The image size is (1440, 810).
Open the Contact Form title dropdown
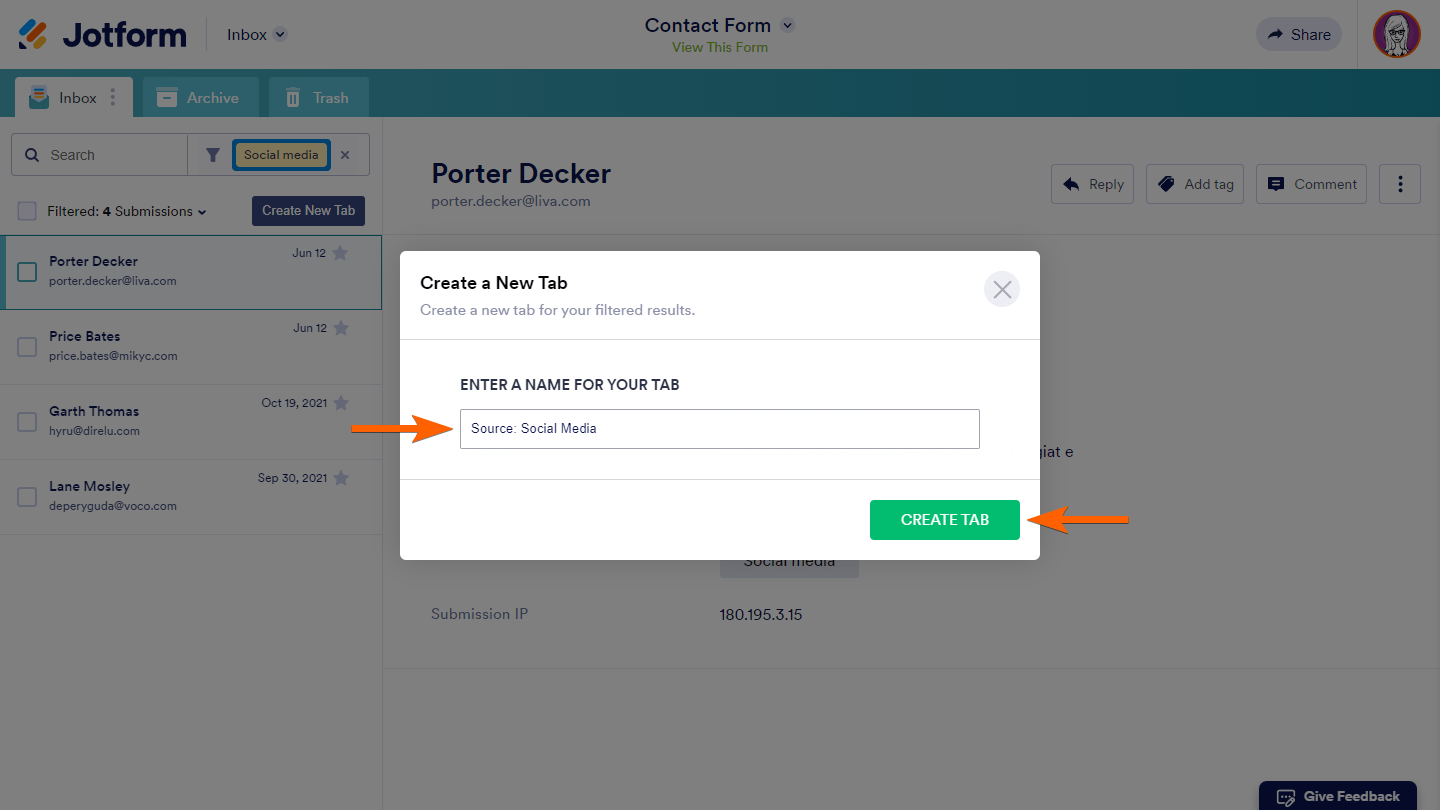pos(787,25)
